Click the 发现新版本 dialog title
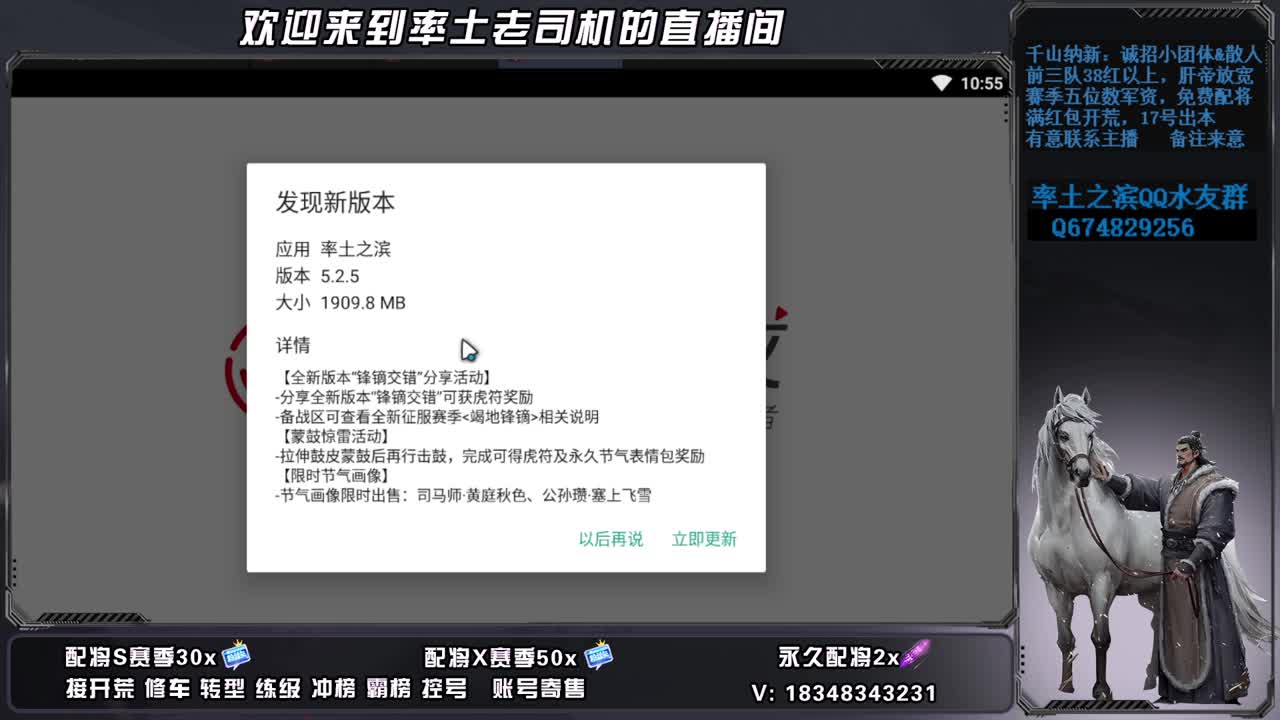Image resolution: width=1280 pixels, height=720 pixels. (335, 202)
